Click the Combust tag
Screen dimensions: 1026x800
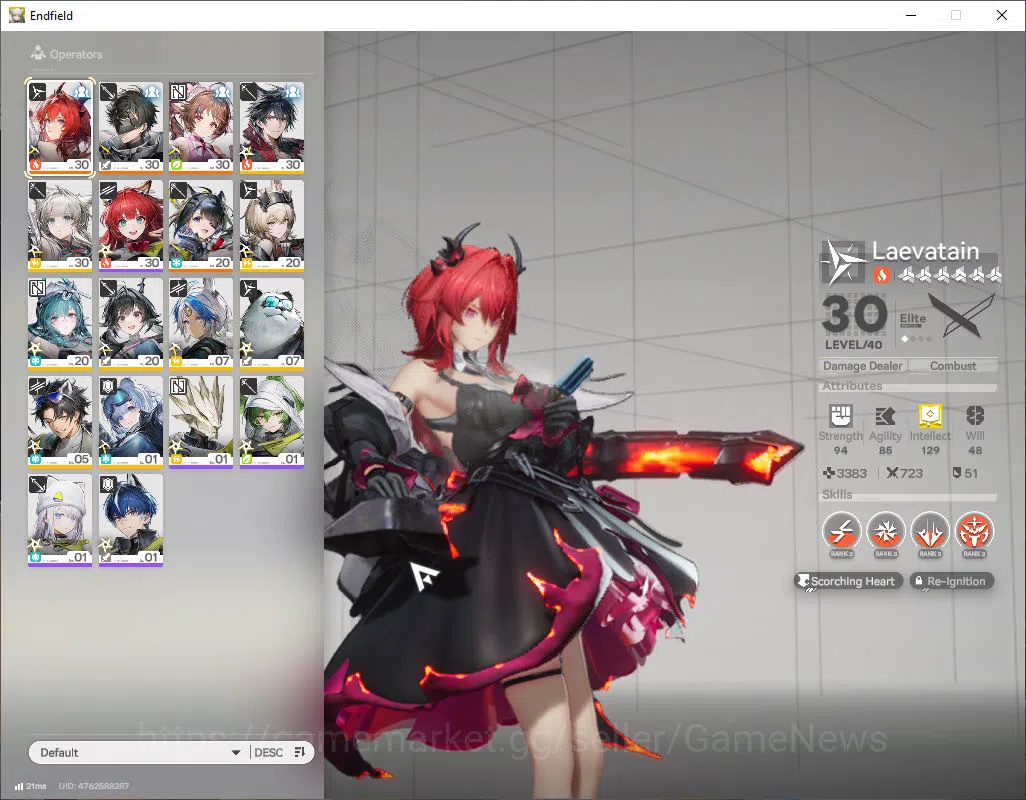pos(953,366)
